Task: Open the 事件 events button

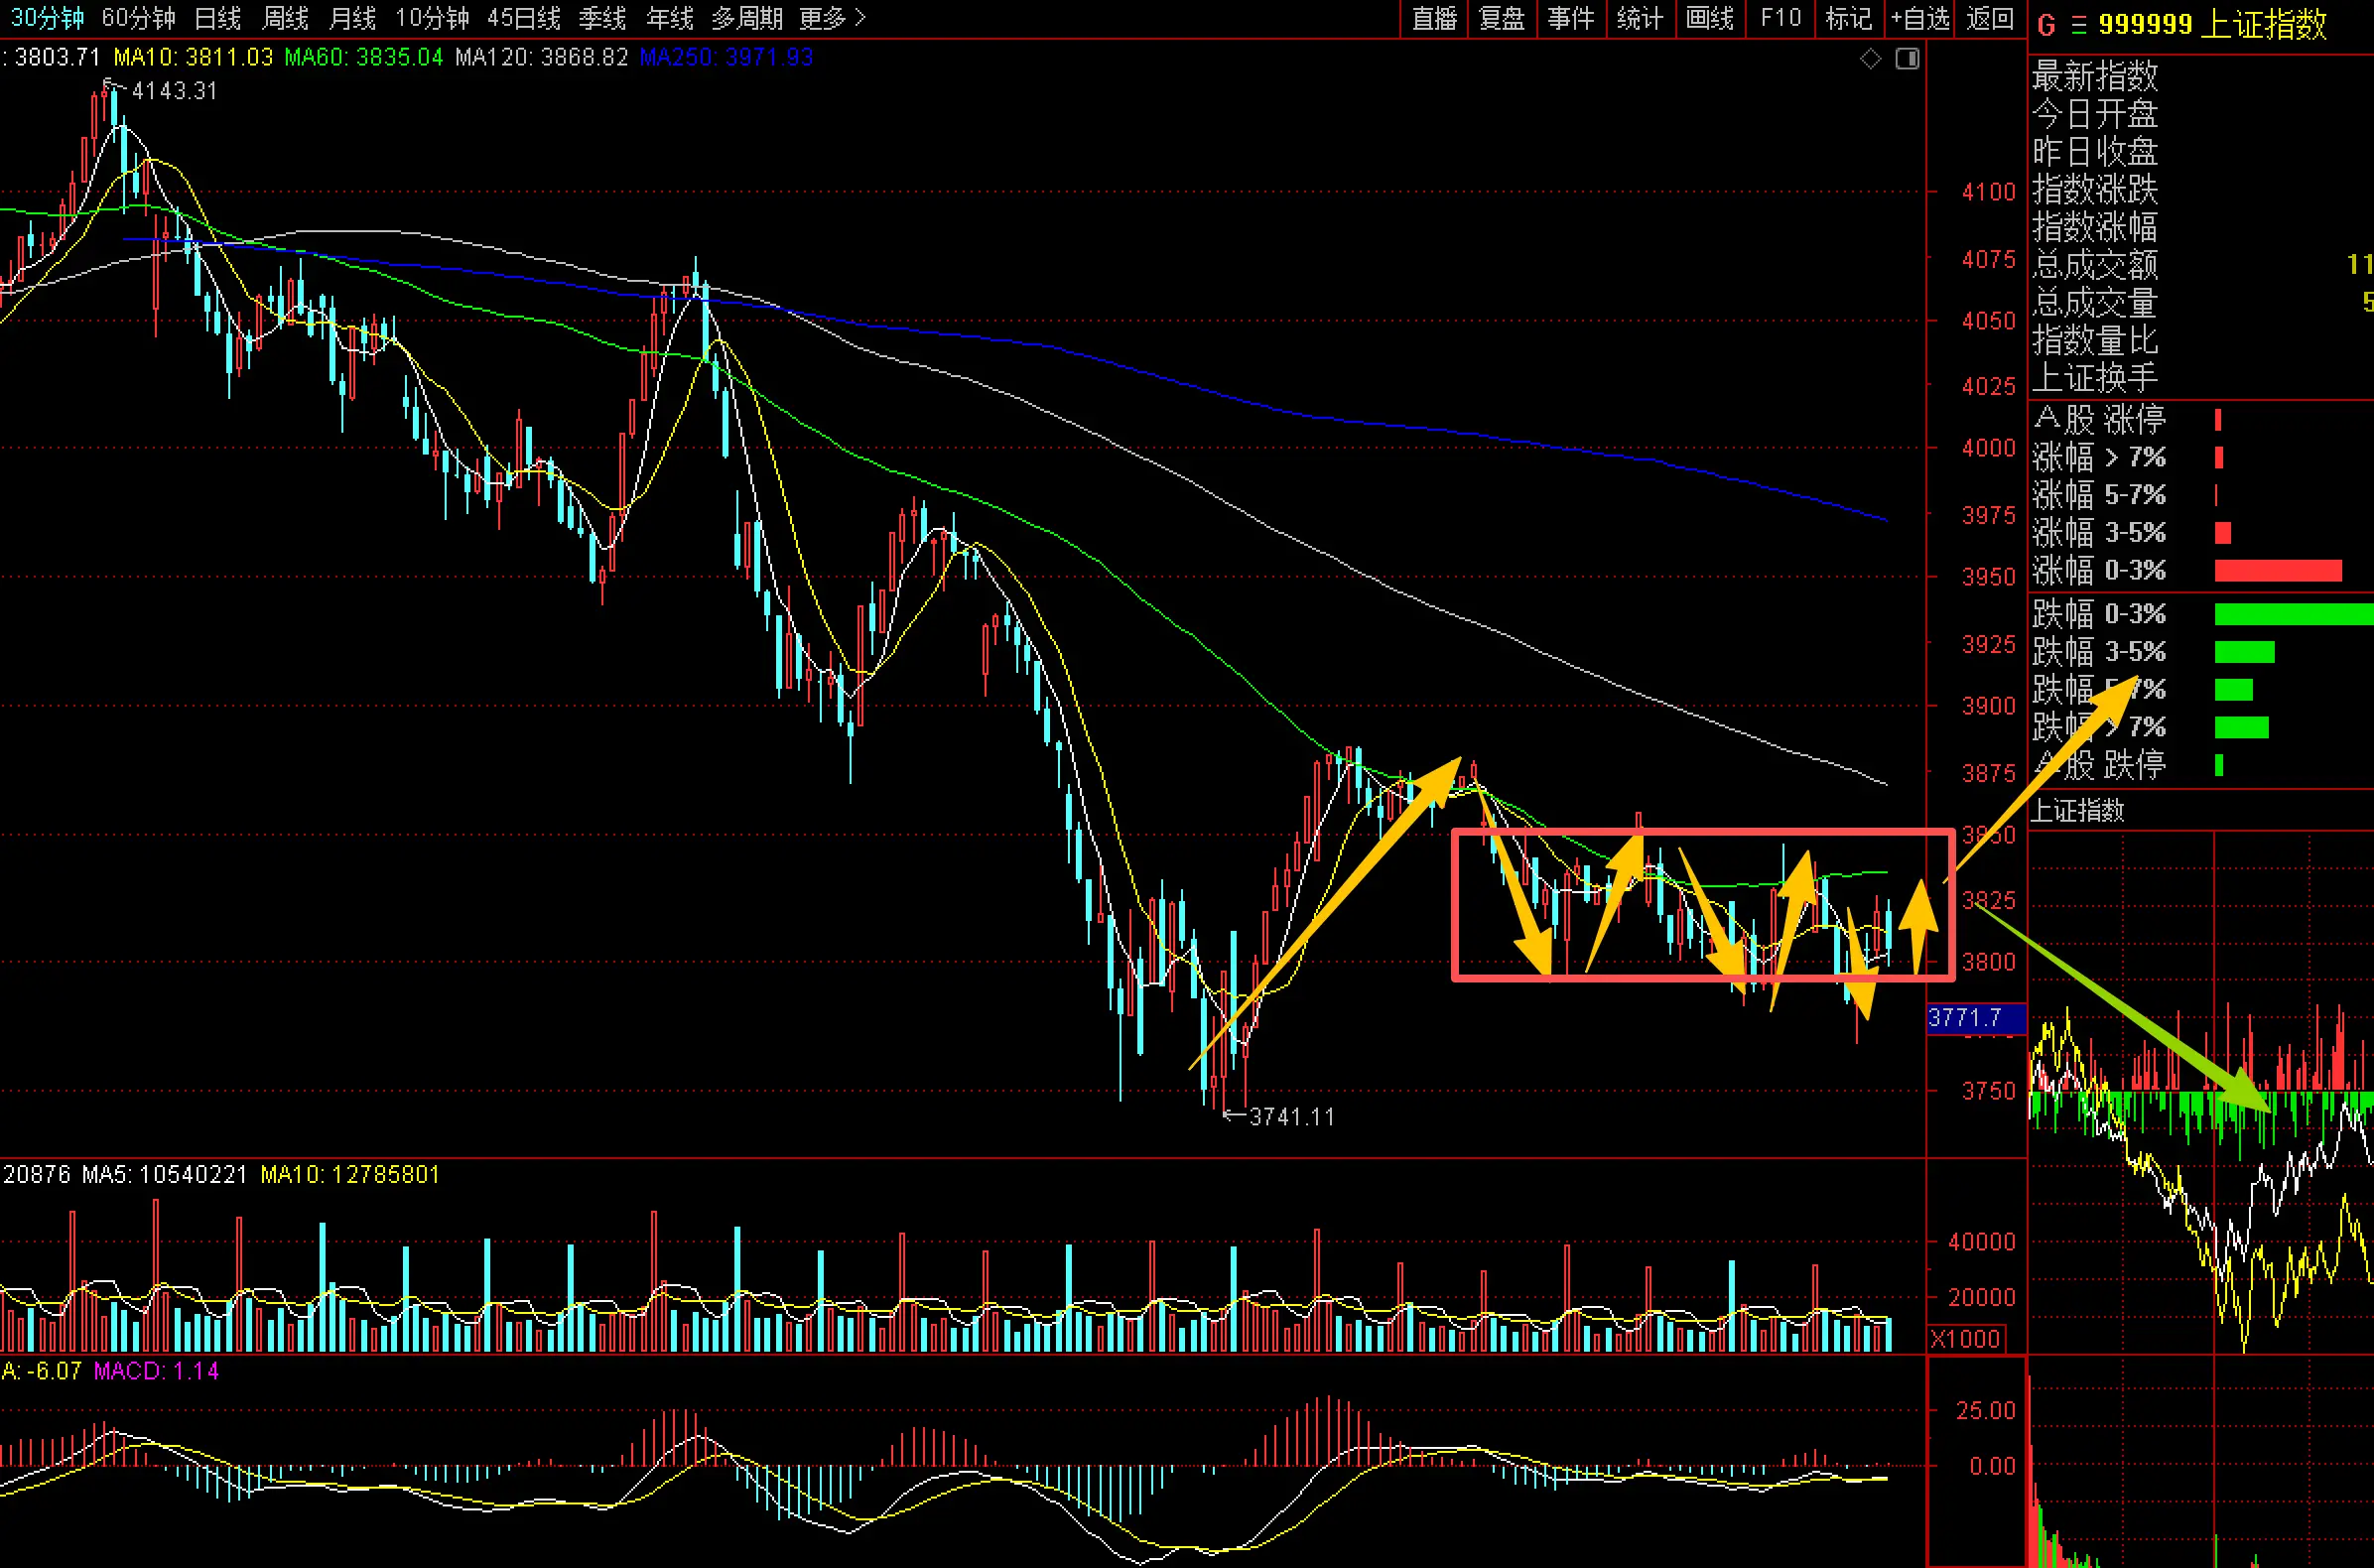Action: click(x=1570, y=18)
